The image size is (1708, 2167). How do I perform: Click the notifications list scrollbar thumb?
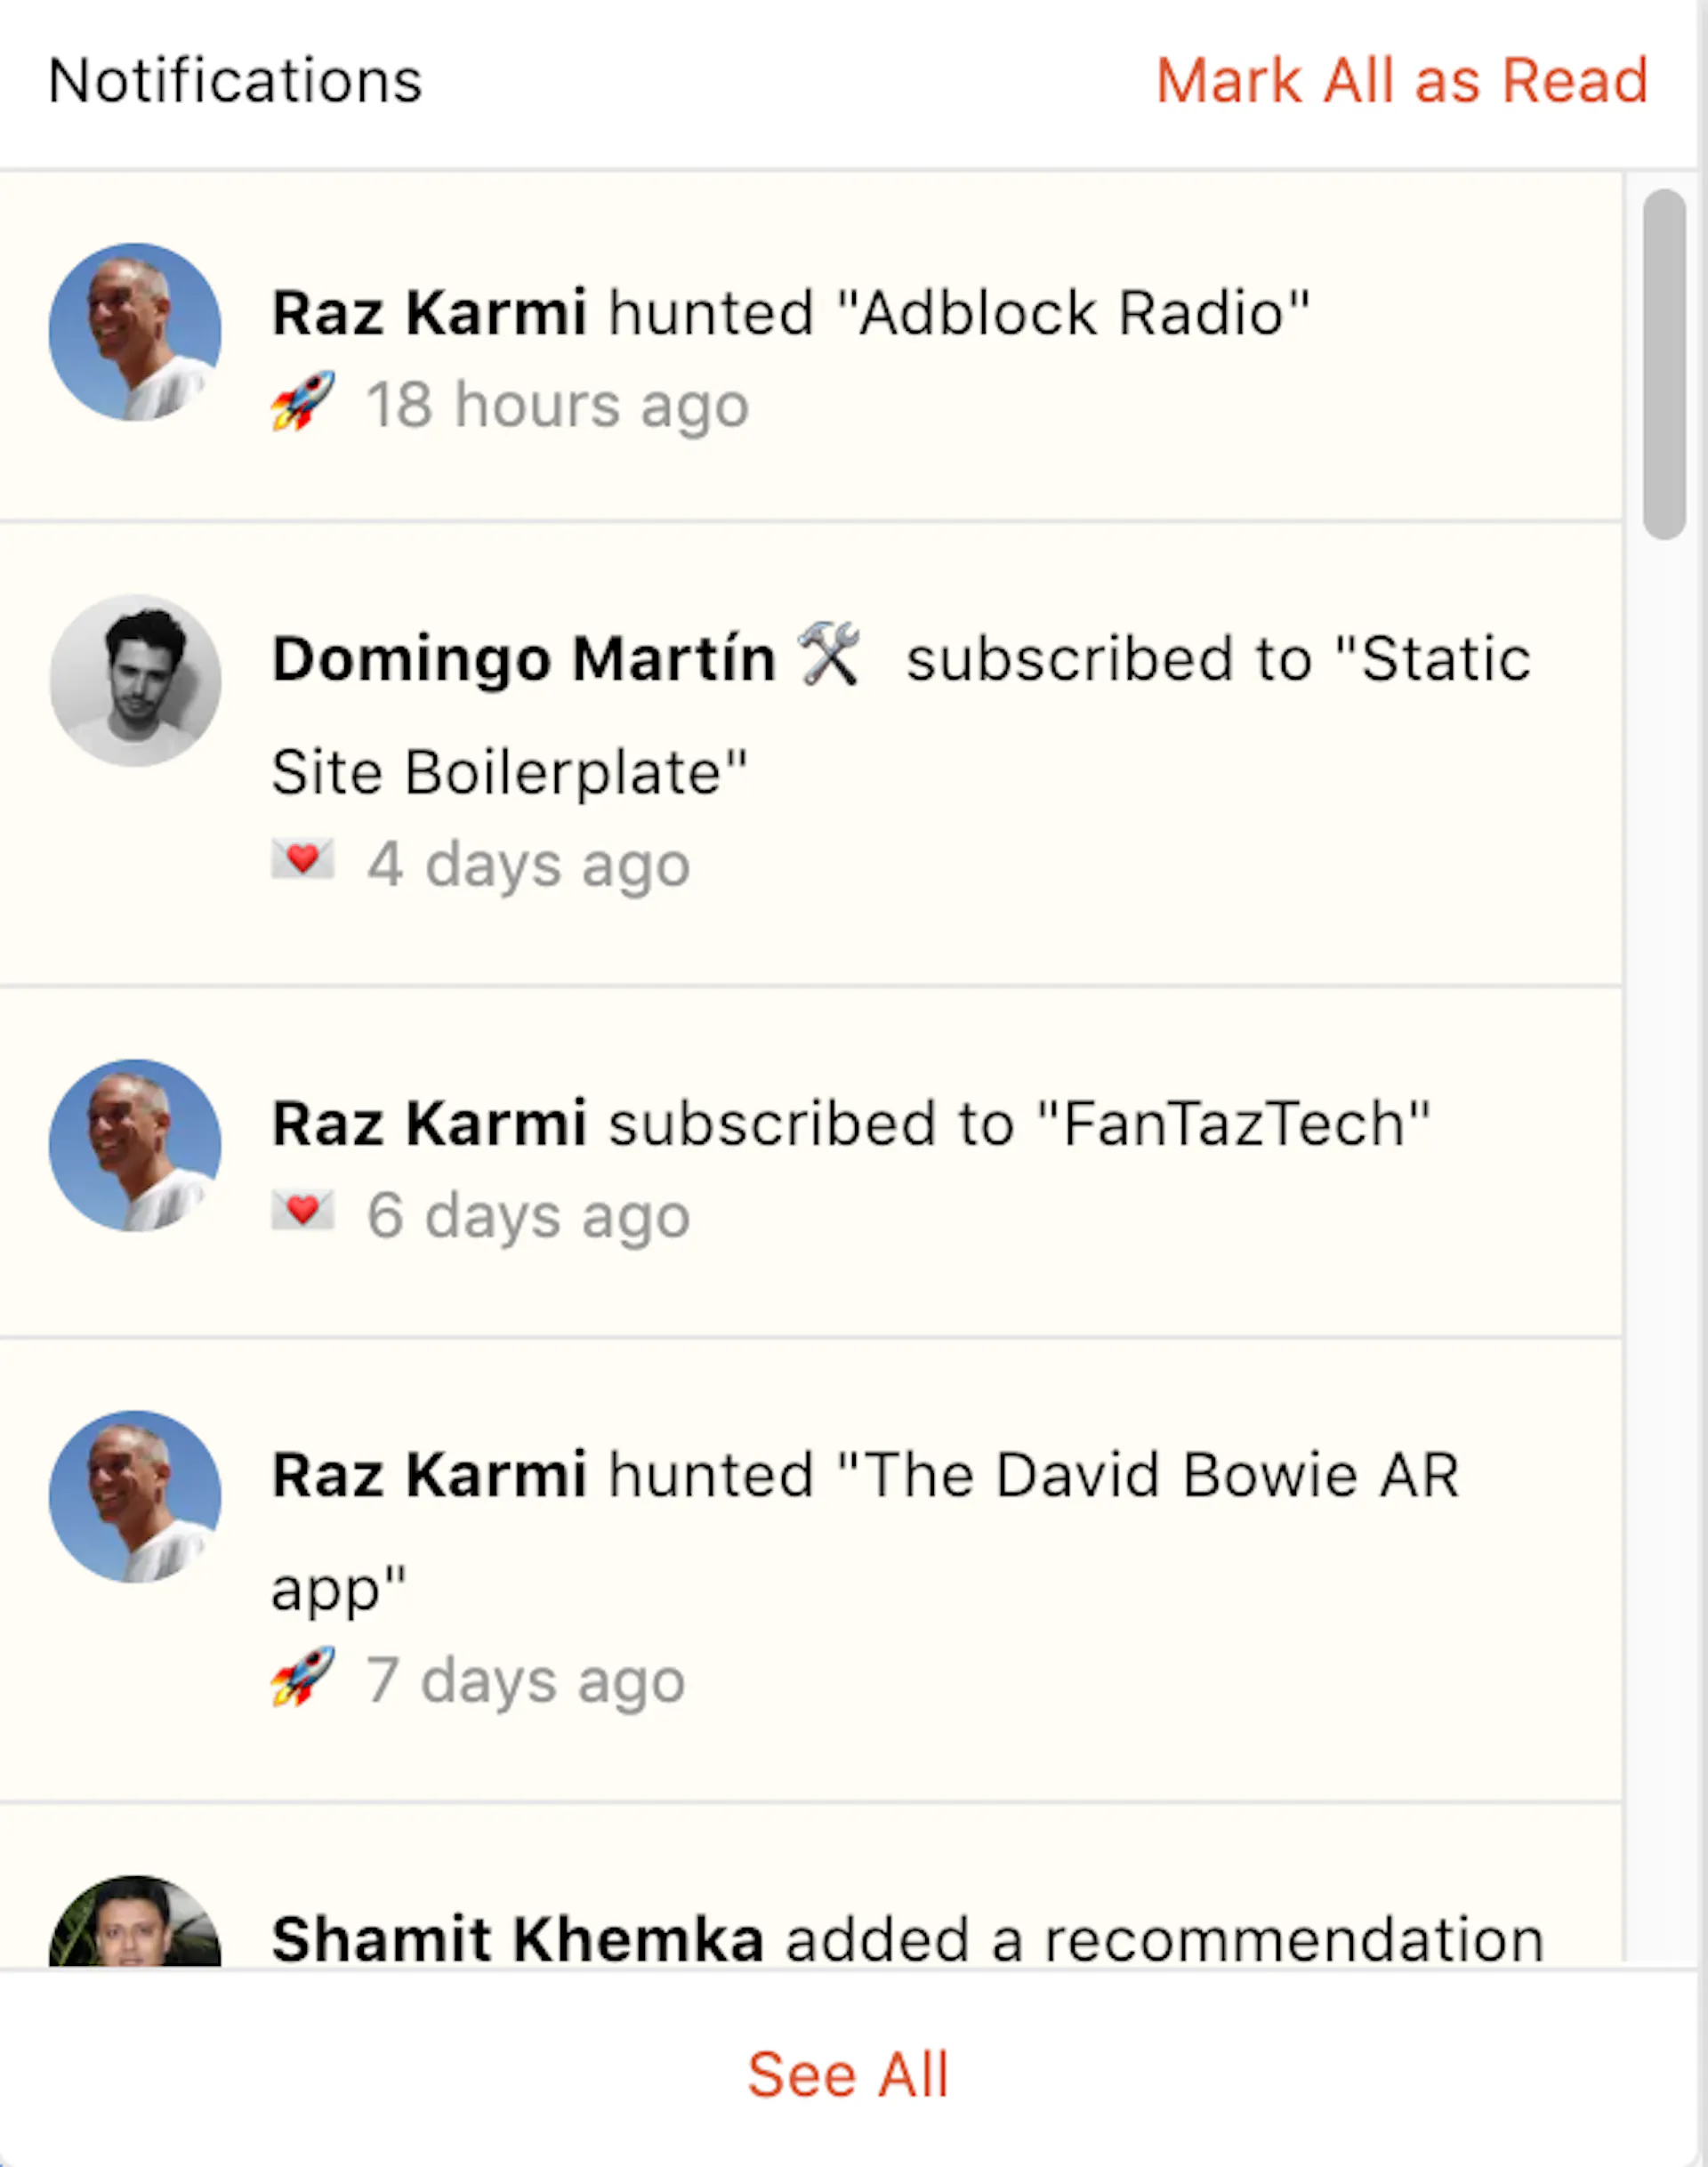1664,364
